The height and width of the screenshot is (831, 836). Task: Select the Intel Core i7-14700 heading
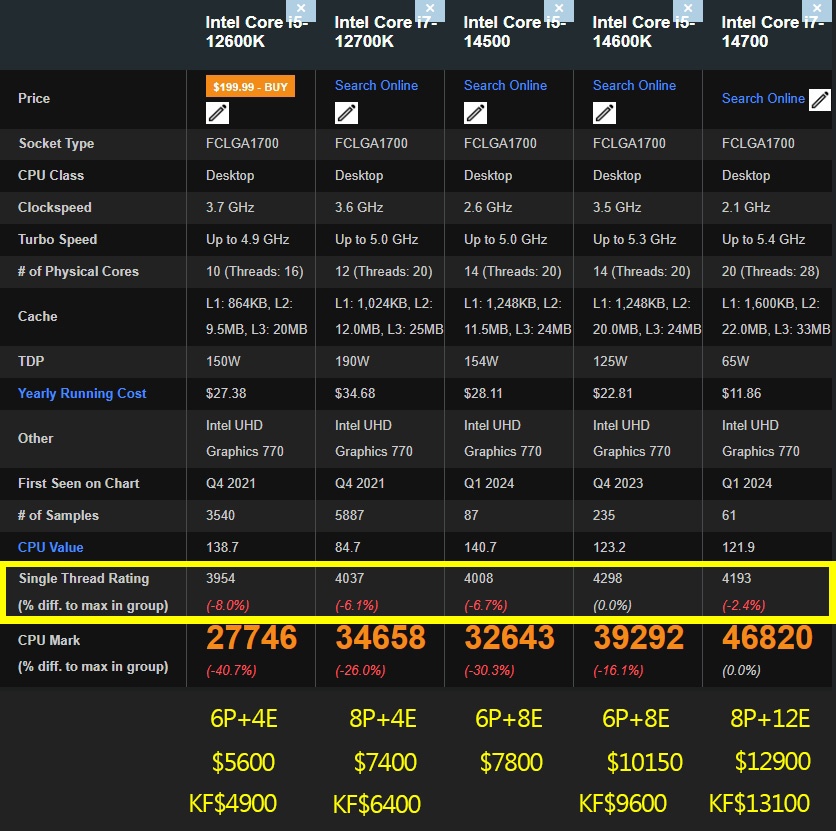click(773, 31)
